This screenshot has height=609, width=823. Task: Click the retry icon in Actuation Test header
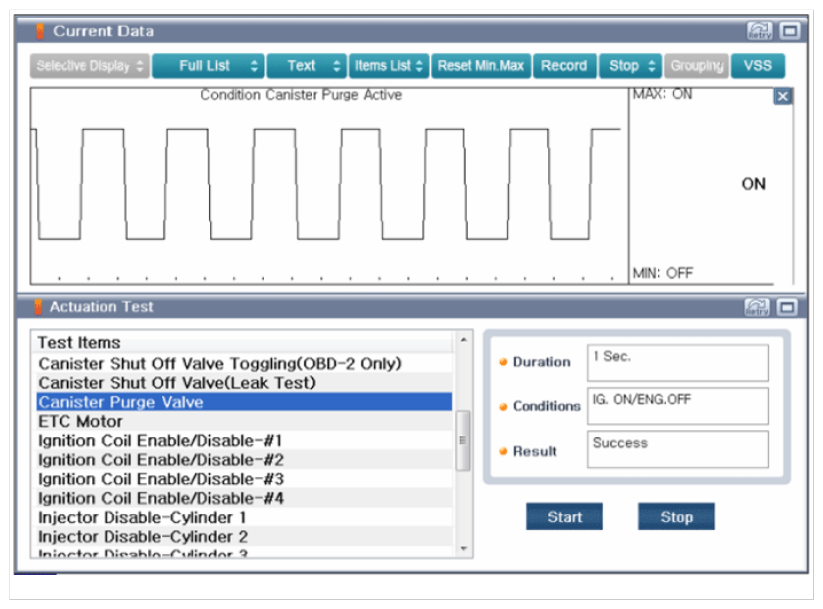(759, 307)
